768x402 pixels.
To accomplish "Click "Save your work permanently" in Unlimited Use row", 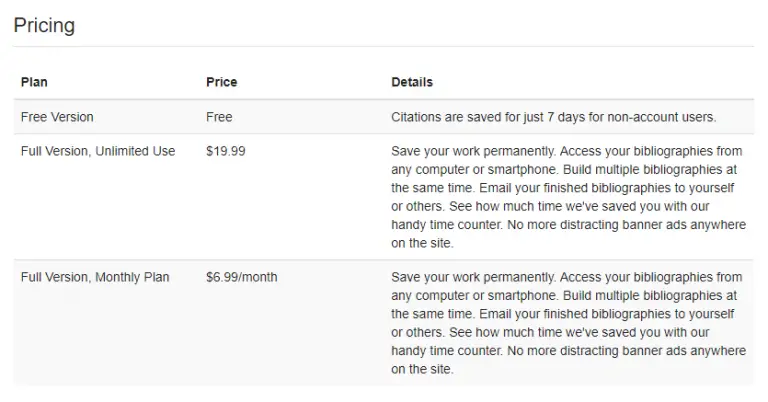I will point(473,151).
